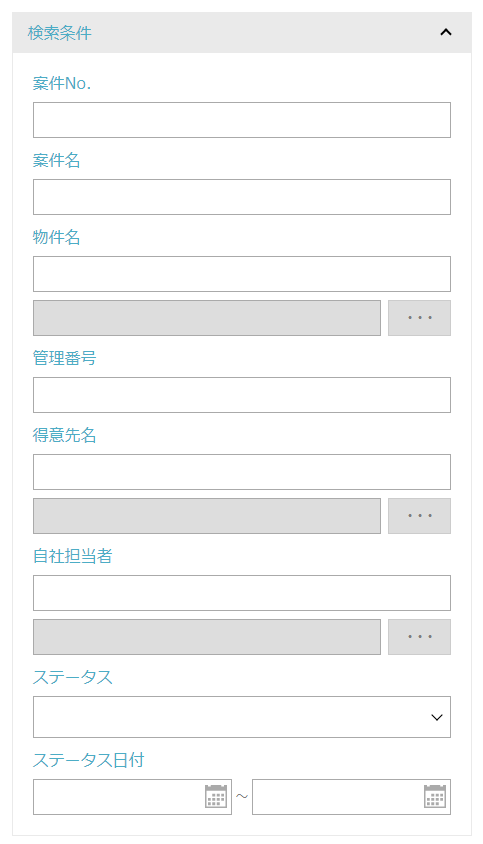Focus the 管理番号 input field

point(242,395)
